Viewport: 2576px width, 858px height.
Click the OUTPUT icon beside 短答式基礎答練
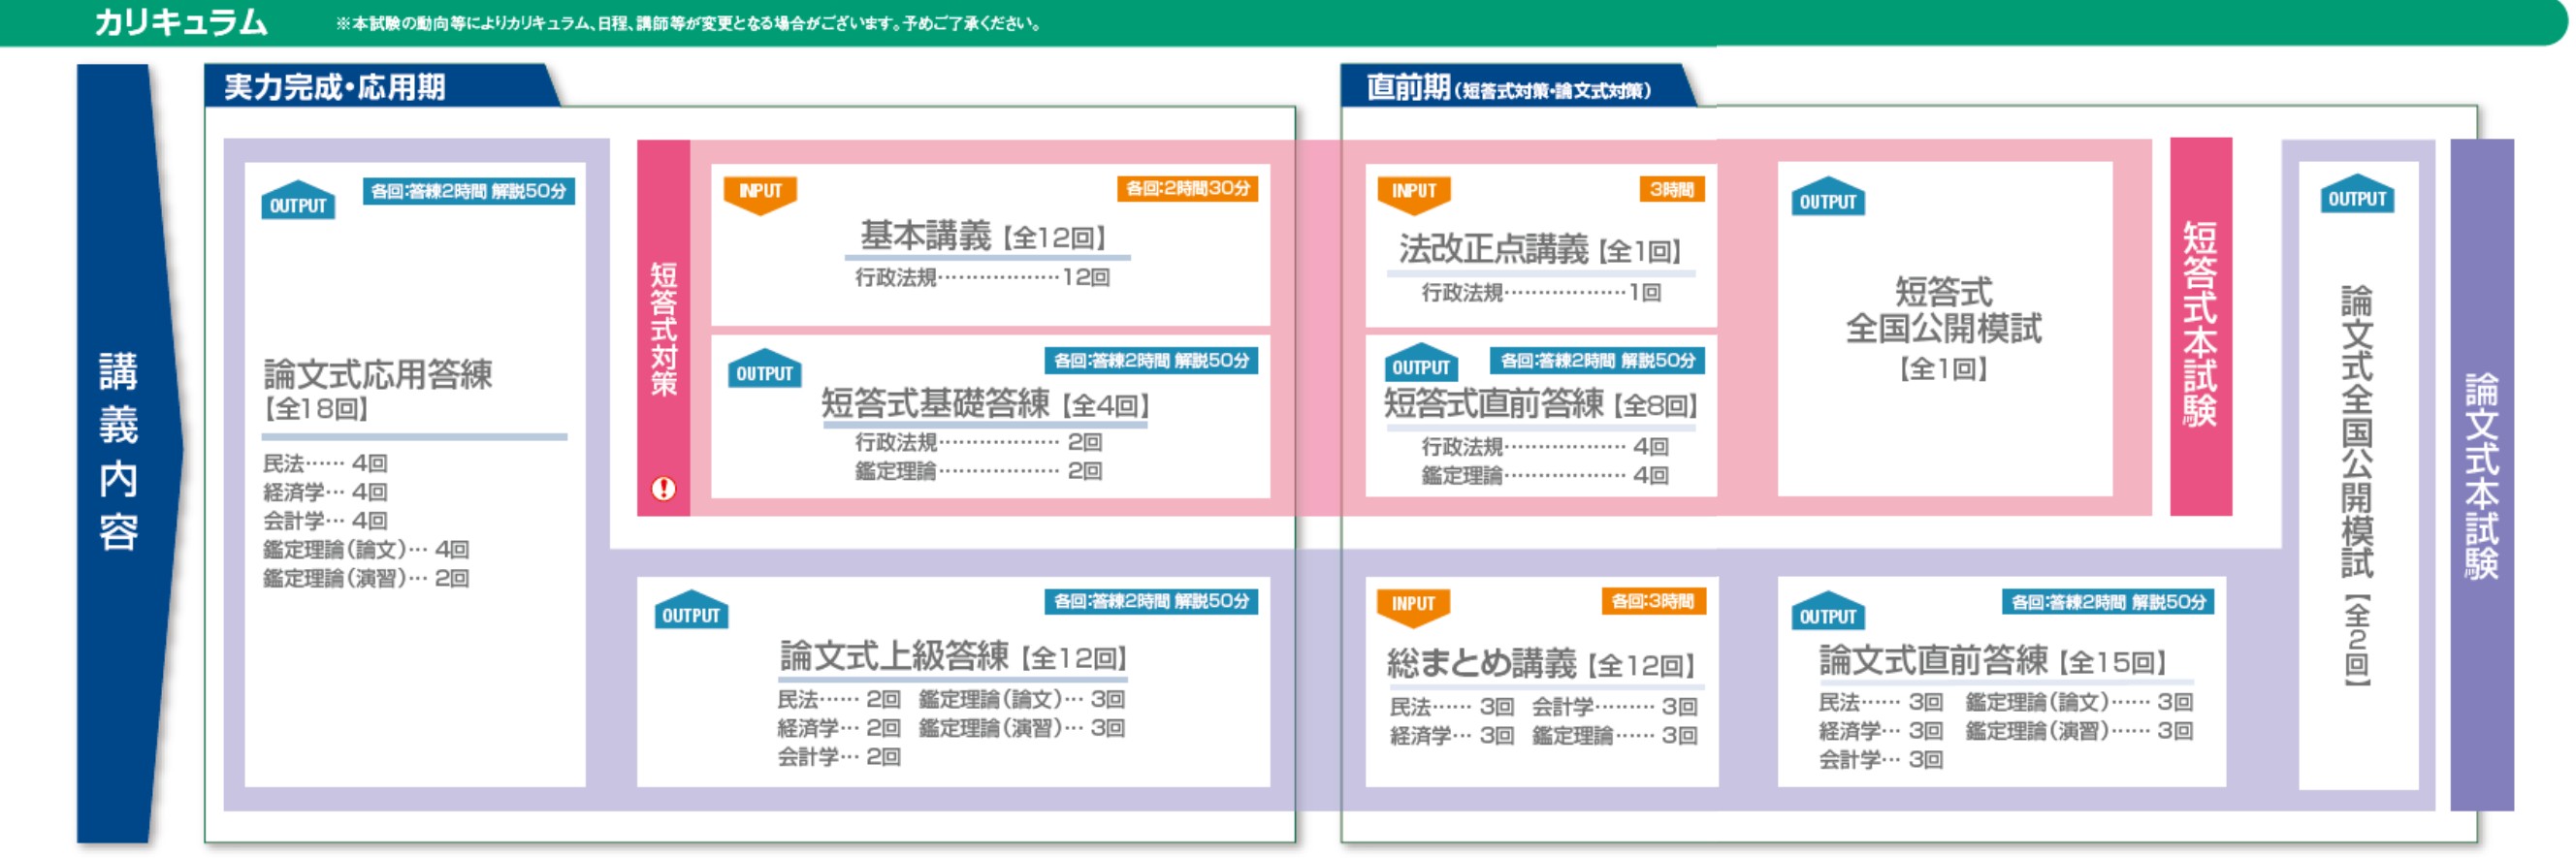tap(764, 369)
